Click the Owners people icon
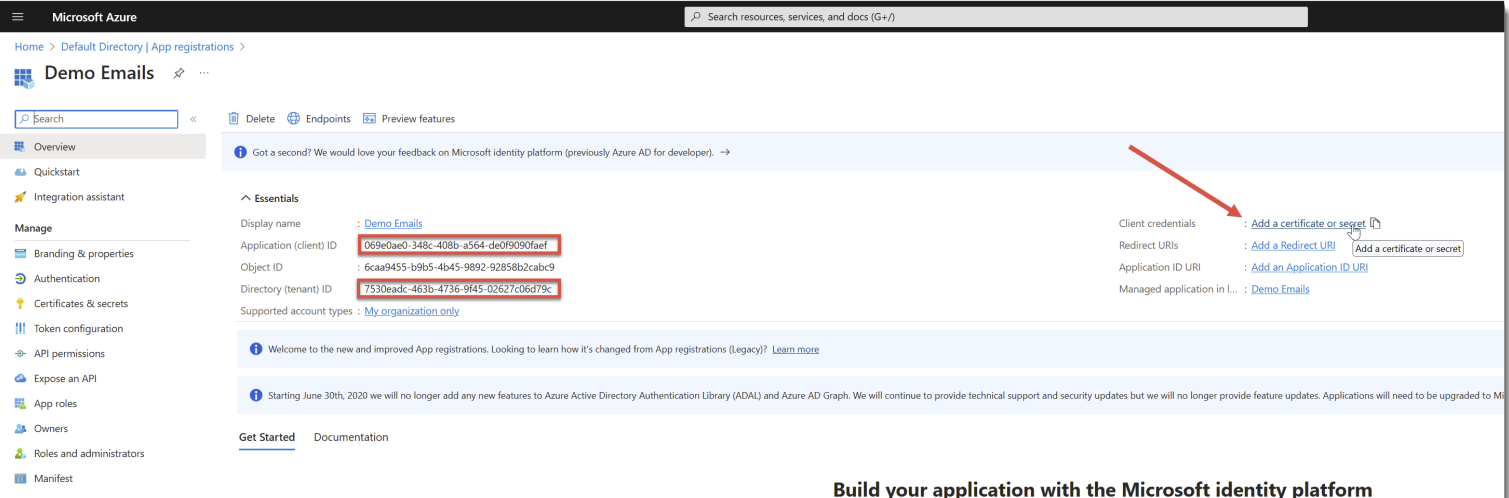This screenshot has width=1509, height=498. pyautogui.click(x=20, y=429)
